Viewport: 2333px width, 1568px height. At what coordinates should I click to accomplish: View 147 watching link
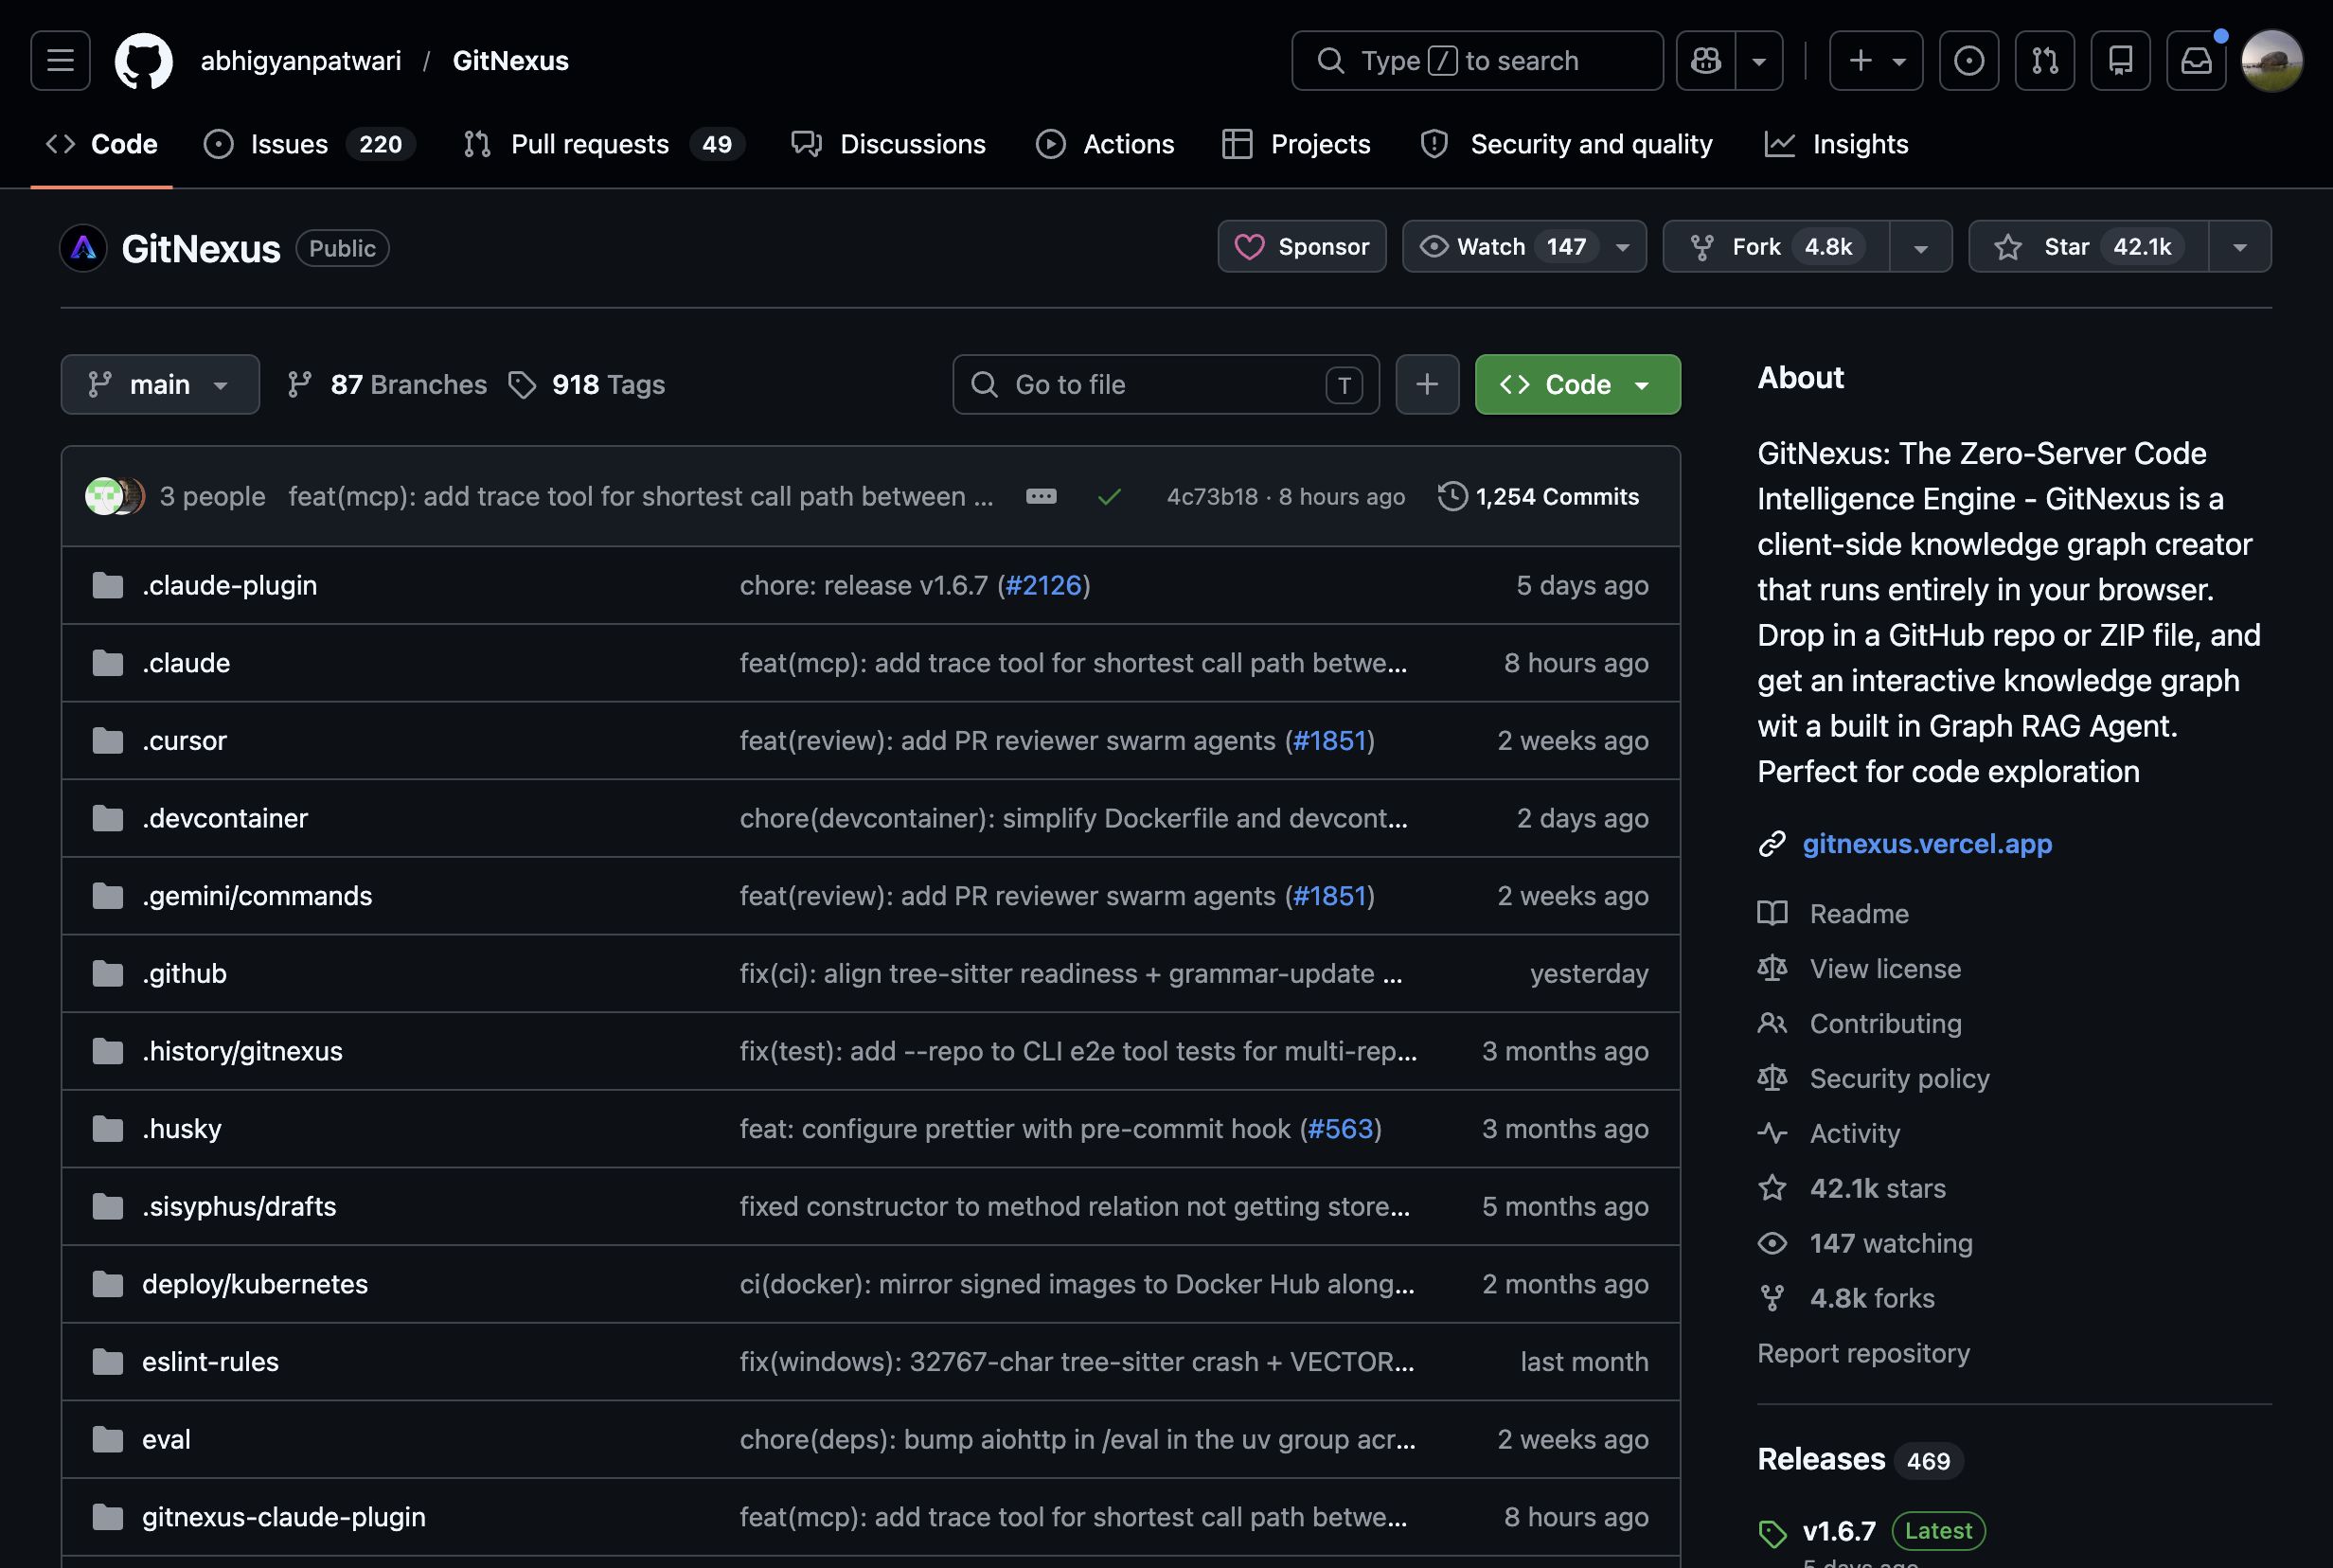pos(1866,1243)
